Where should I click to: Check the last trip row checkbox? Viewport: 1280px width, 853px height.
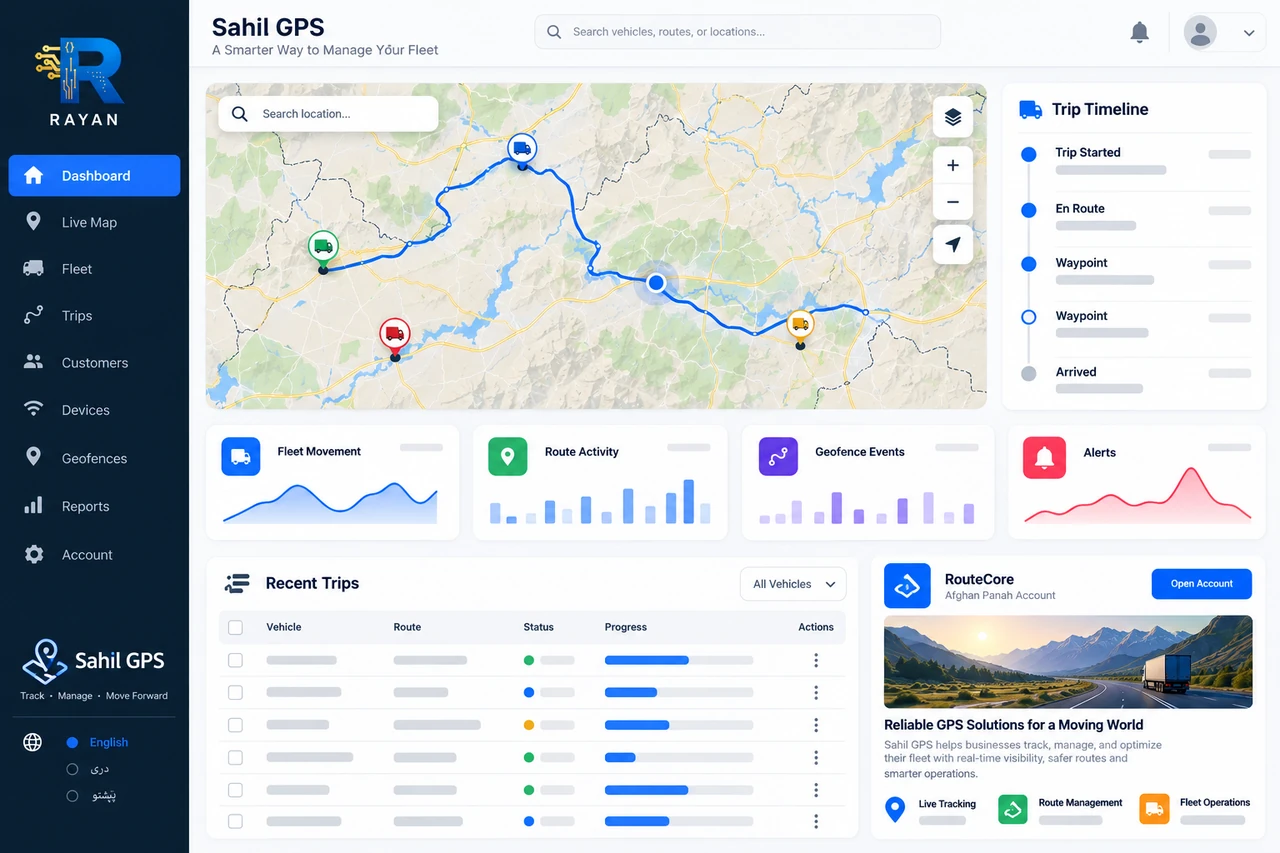(x=235, y=821)
